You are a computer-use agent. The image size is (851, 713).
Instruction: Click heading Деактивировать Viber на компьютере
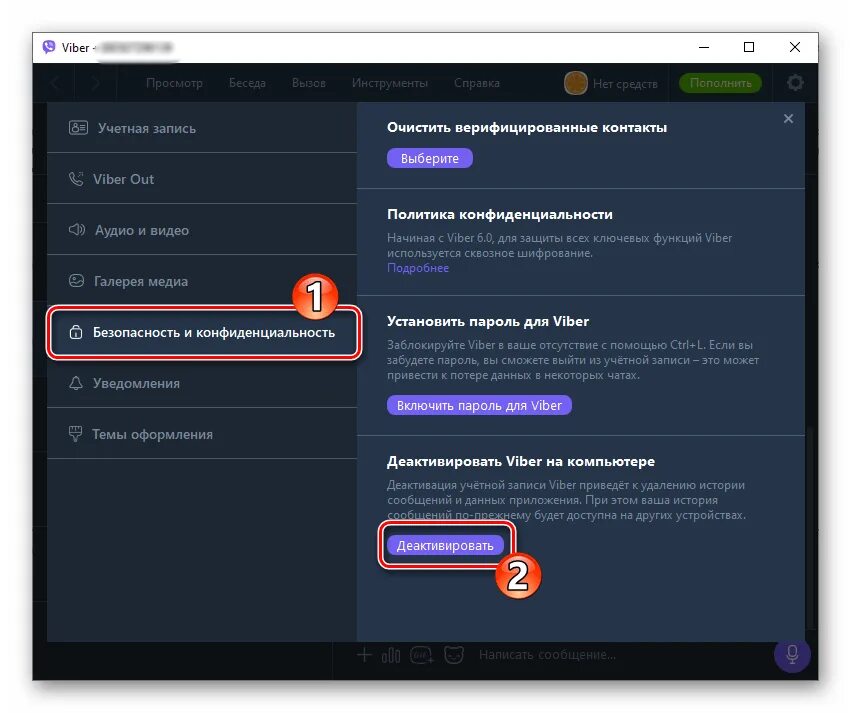coord(520,461)
